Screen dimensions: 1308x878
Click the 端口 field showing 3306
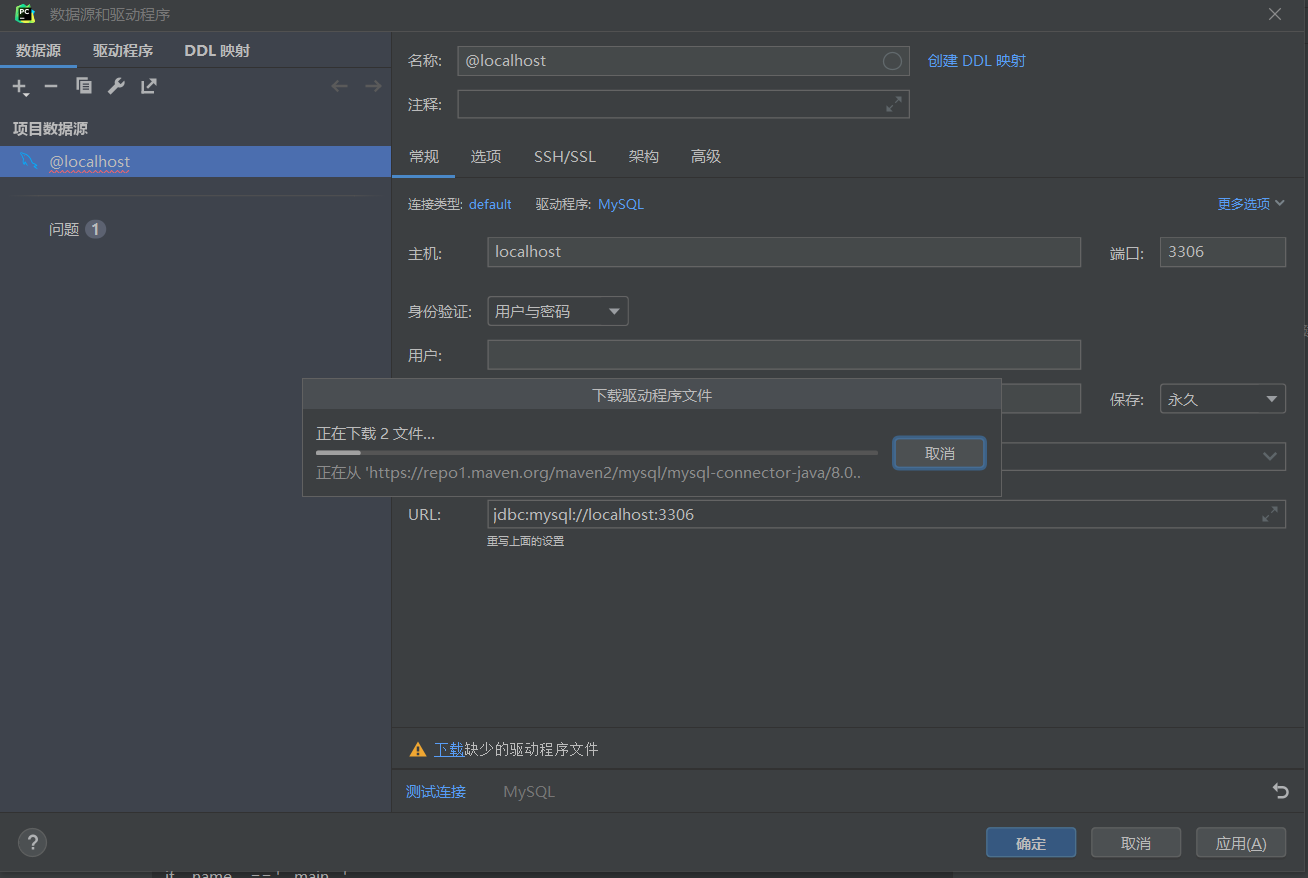(x=1223, y=252)
